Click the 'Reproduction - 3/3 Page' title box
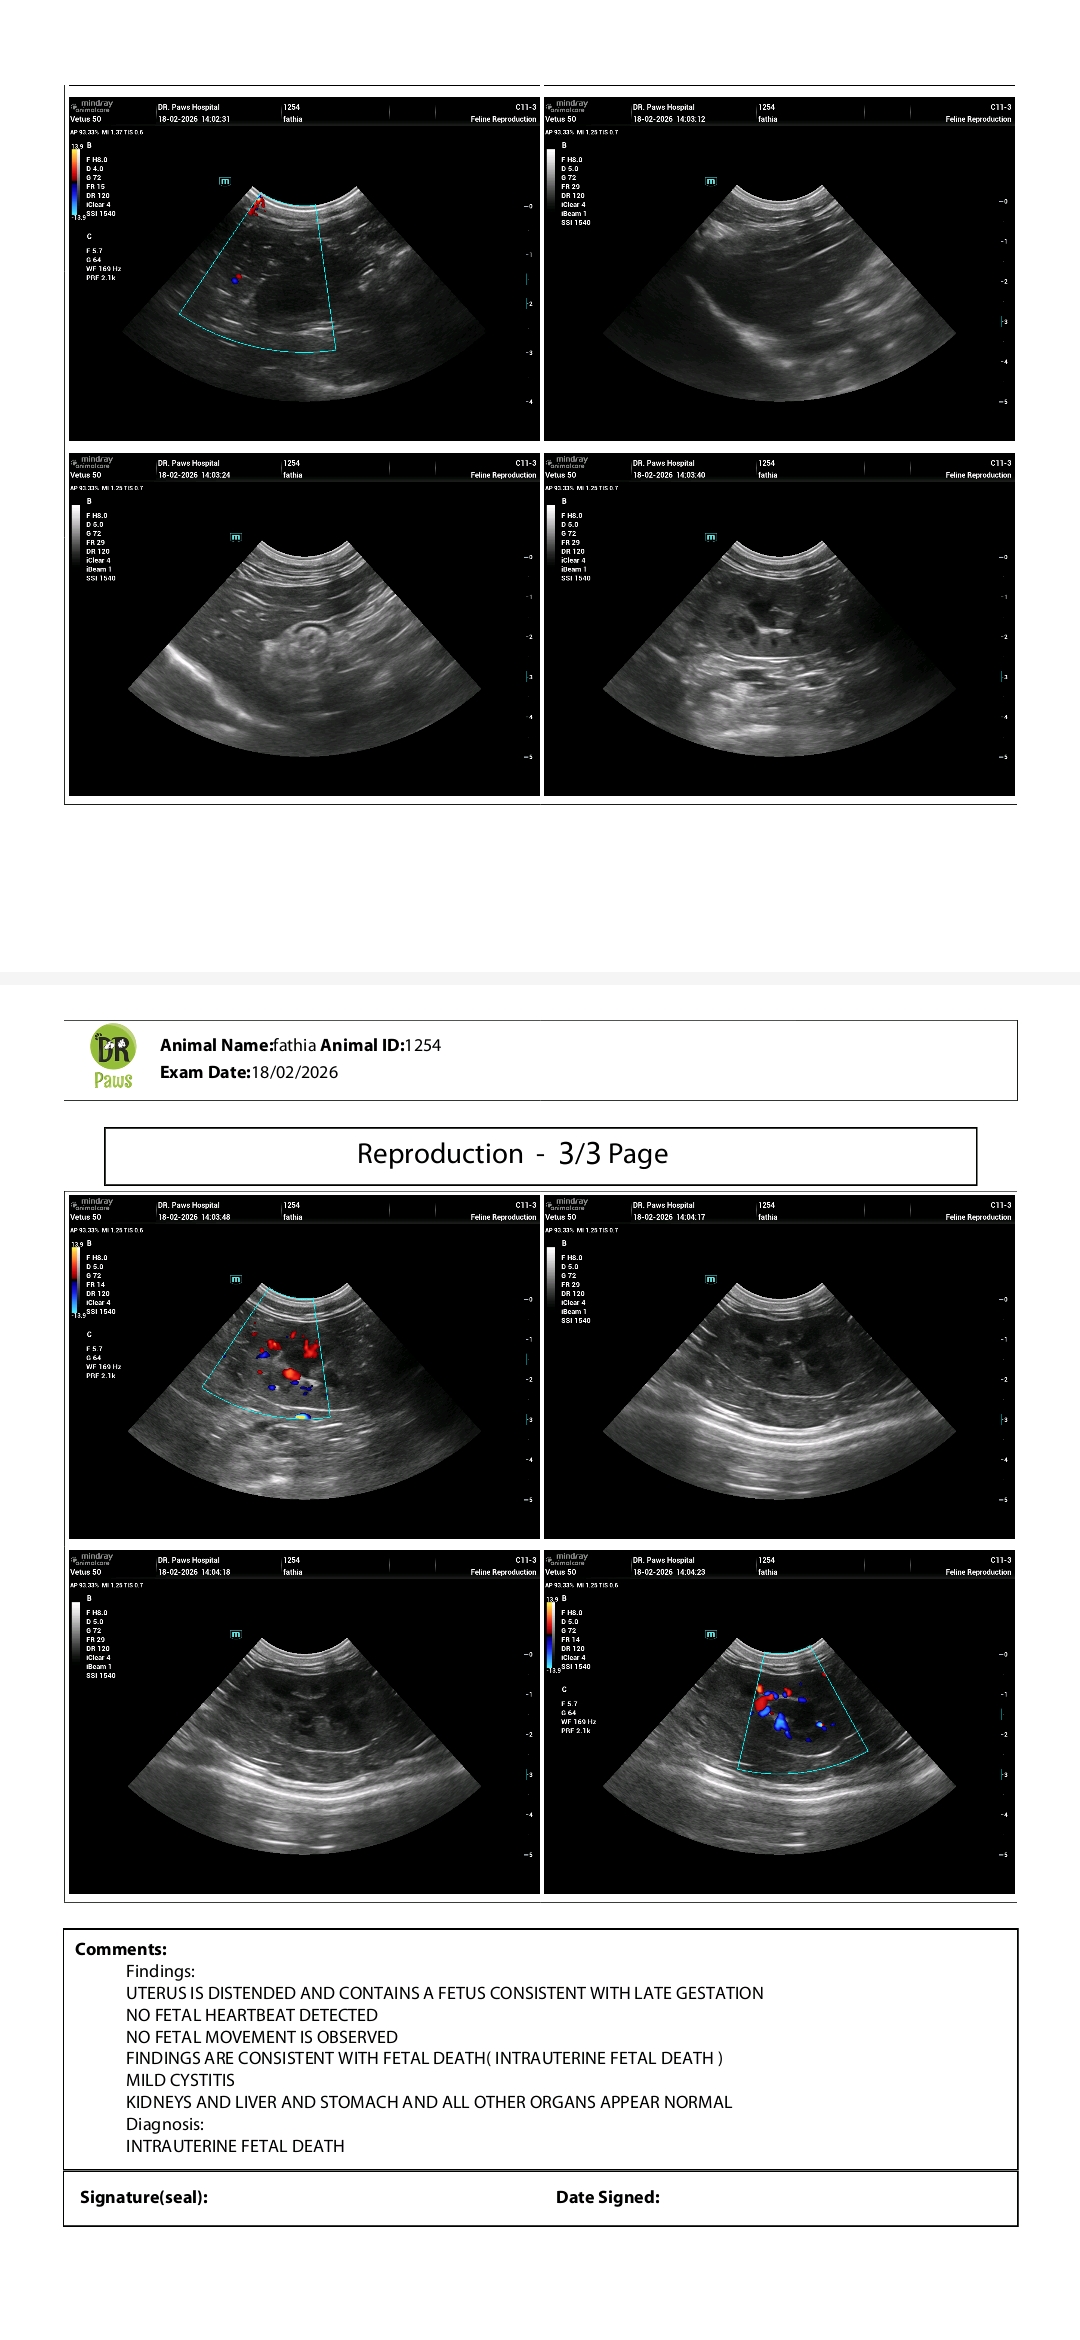This screenshot has width=1080, height=2340. tap(540, 1155)
